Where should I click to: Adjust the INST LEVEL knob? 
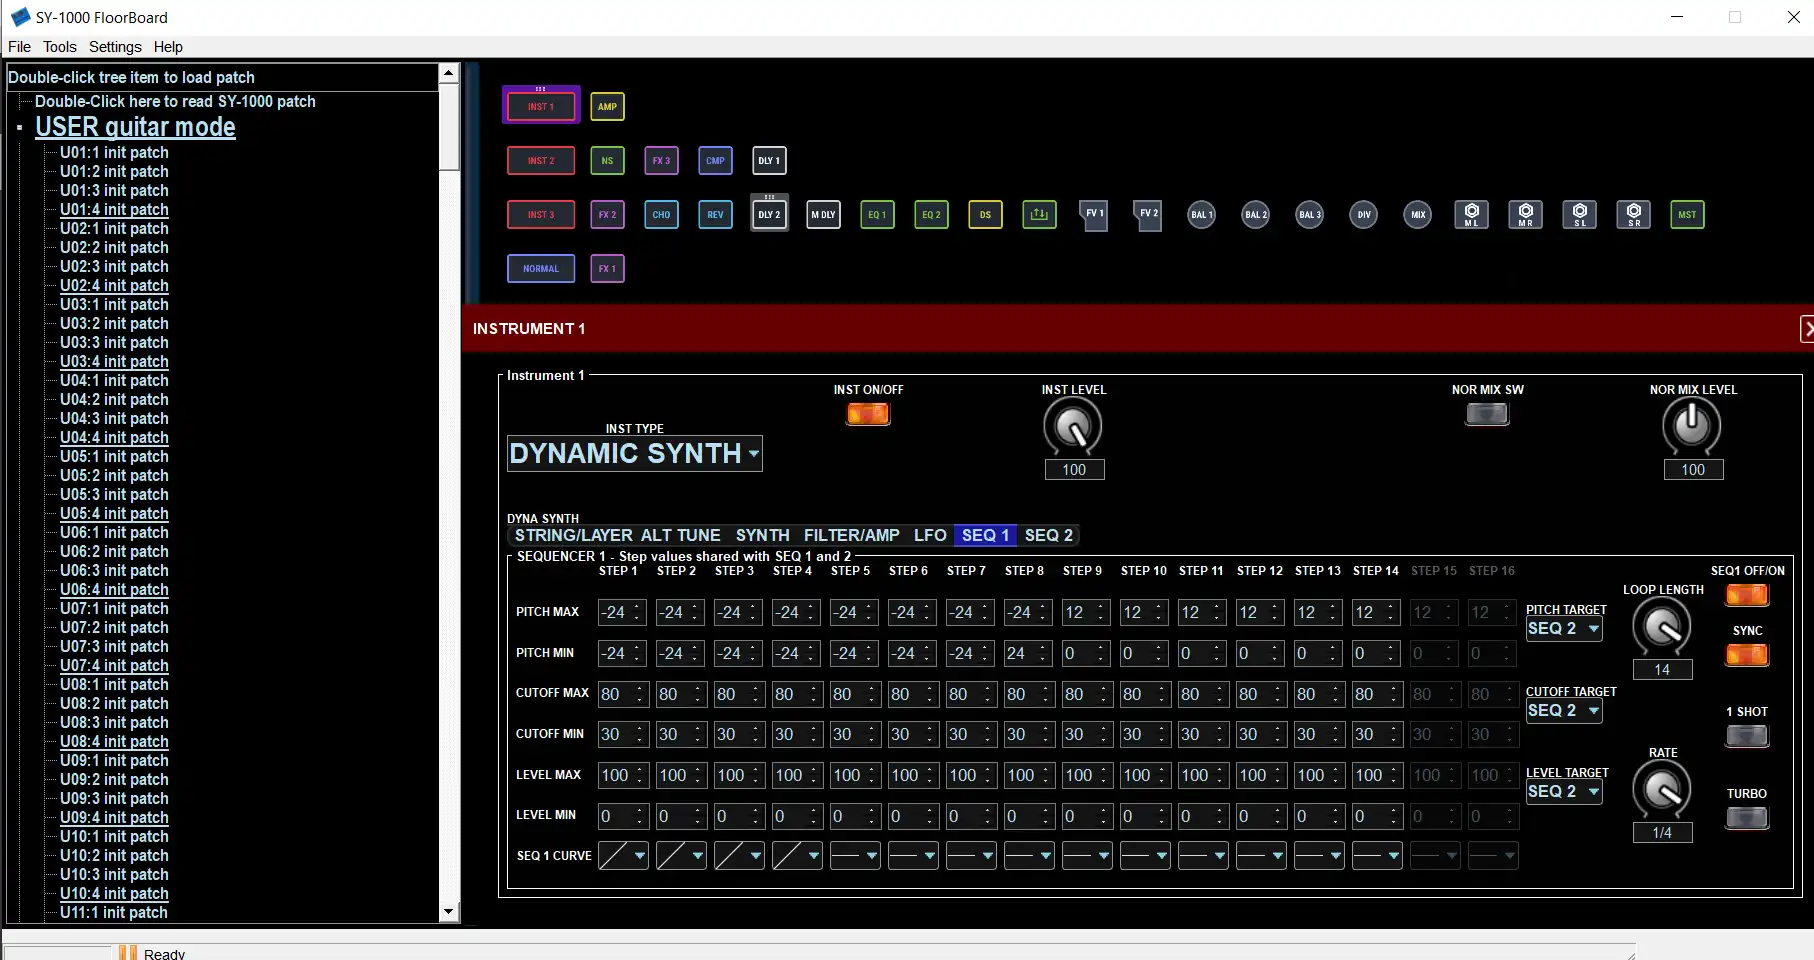point(1072,425)
